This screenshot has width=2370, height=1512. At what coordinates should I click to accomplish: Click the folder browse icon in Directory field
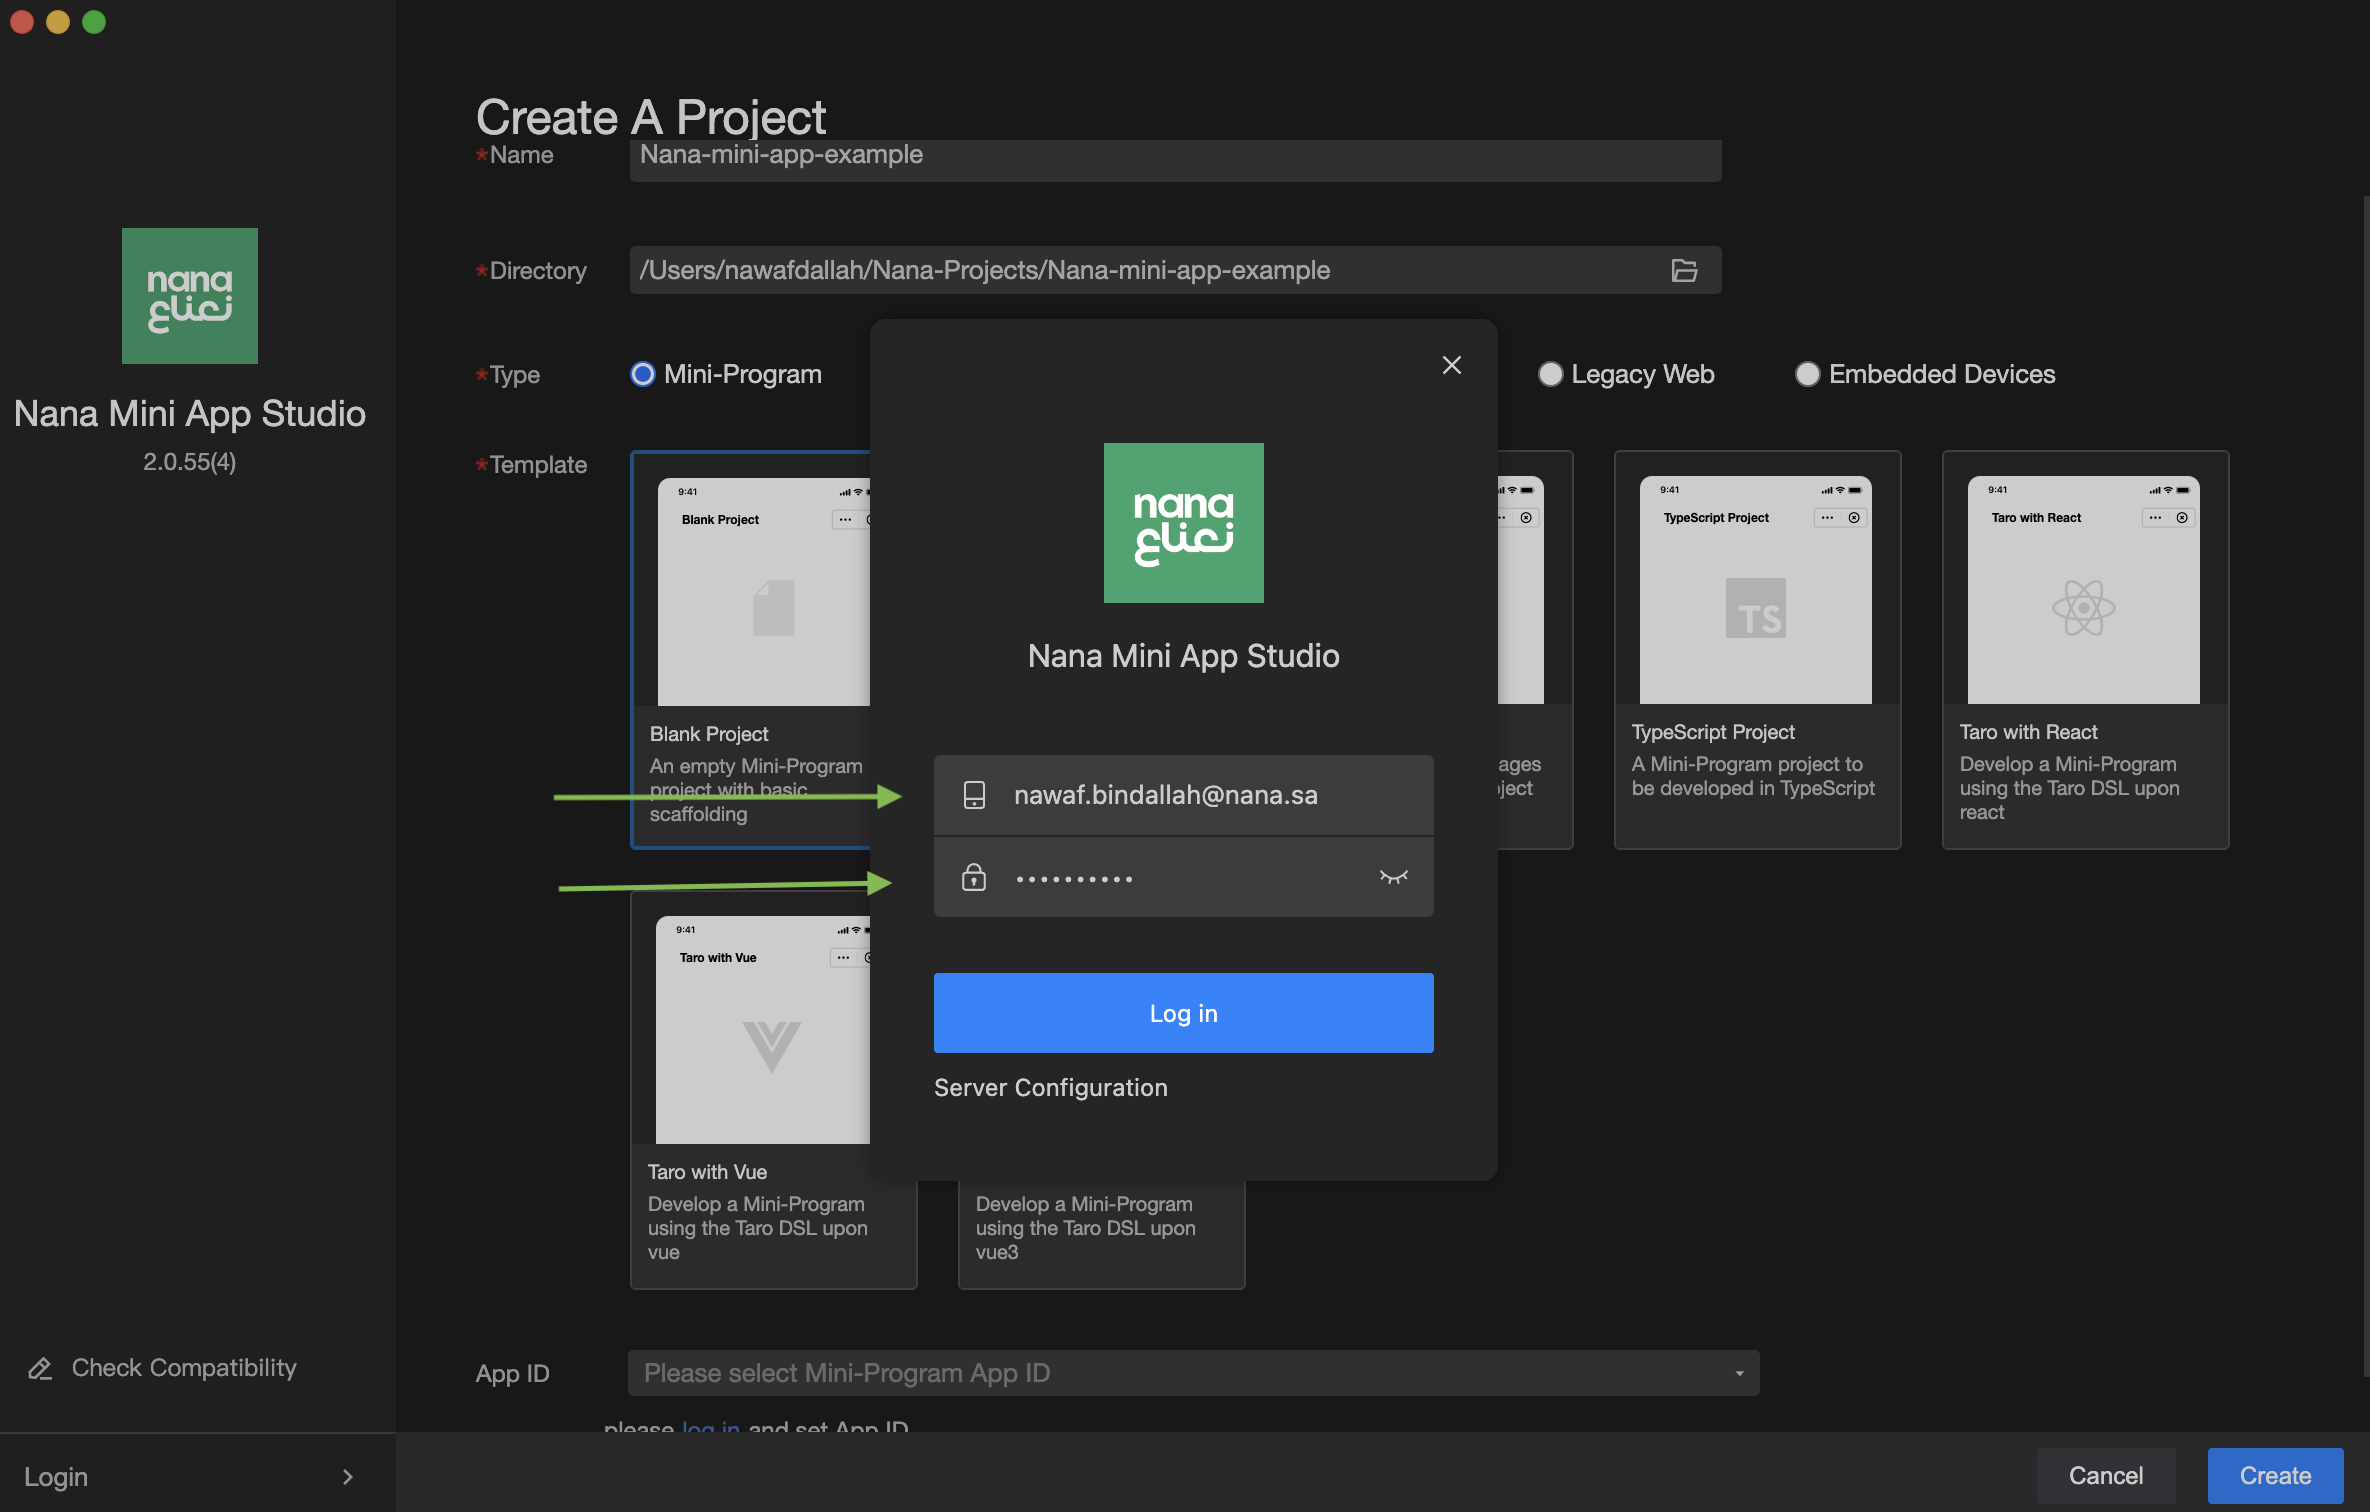tap(1684, 270)
